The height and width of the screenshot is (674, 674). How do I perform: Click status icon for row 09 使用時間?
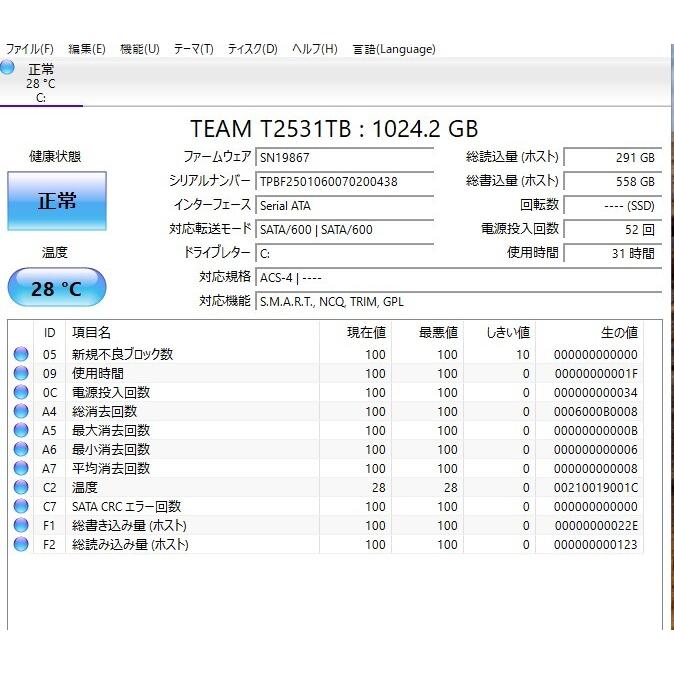point(21,373)
